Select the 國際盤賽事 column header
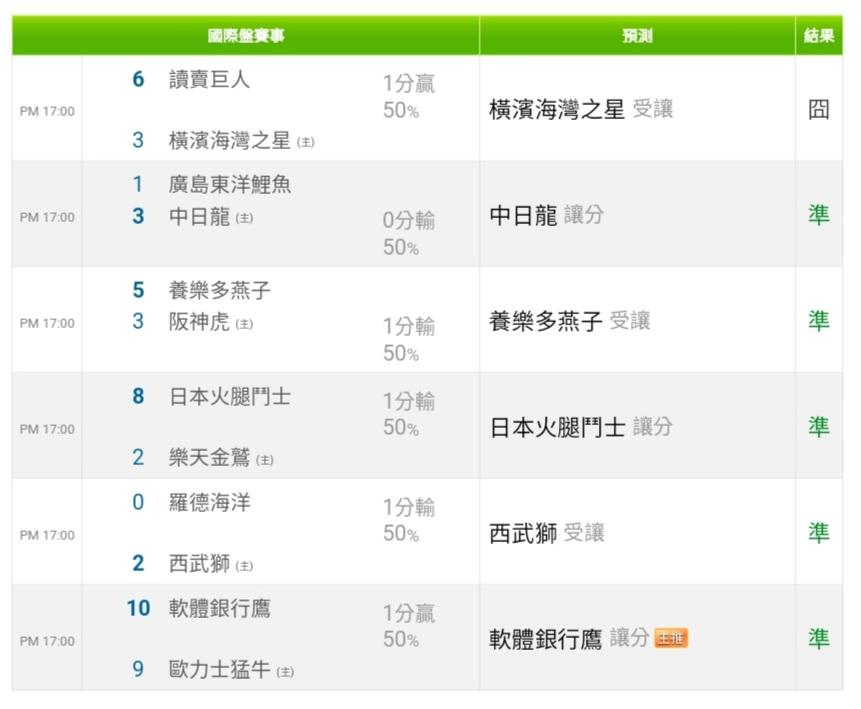Viewport: 861px width, 709px height. click(245, 36)
